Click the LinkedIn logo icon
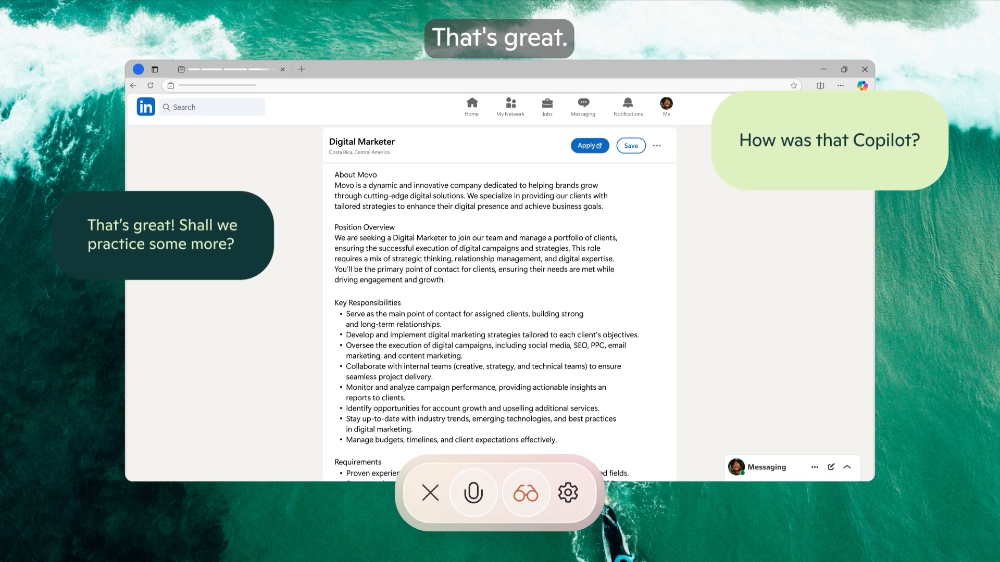 (146, 107)
